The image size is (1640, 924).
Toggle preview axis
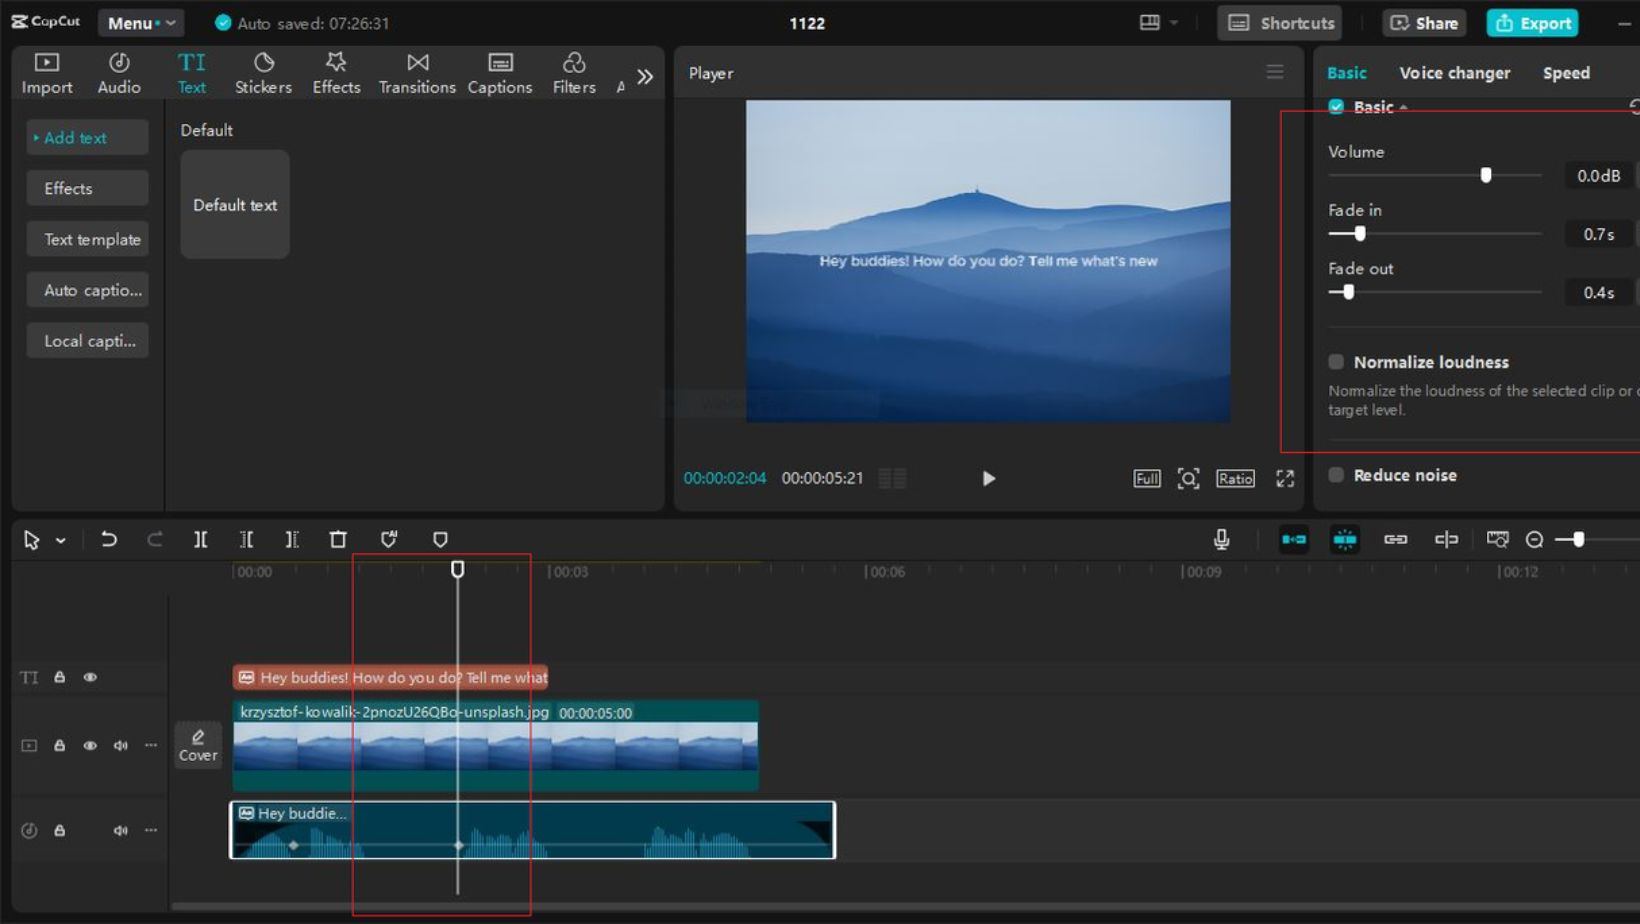(x=1446, y=540)
